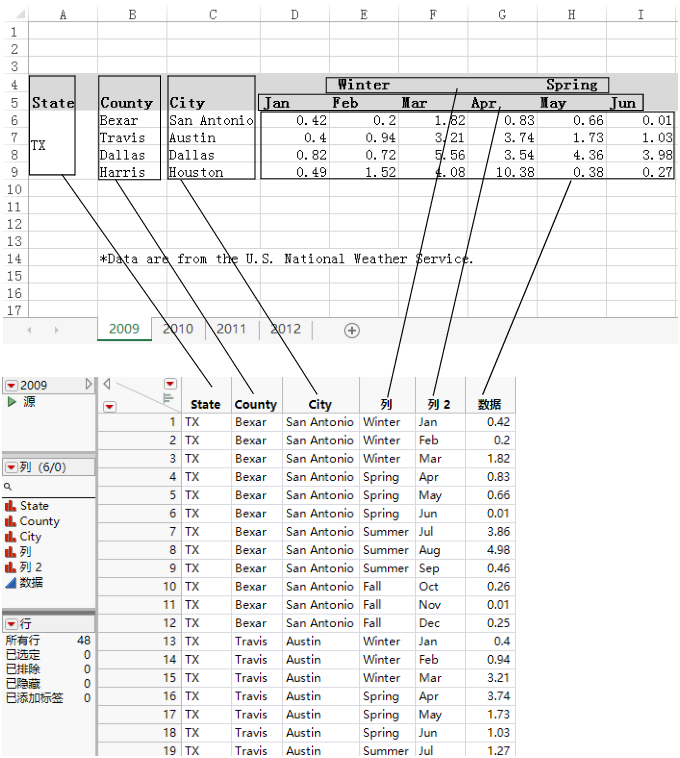Click the 列 column header in data table
The height and width of the screenshot is (758, 680).
tap(386, 405)
